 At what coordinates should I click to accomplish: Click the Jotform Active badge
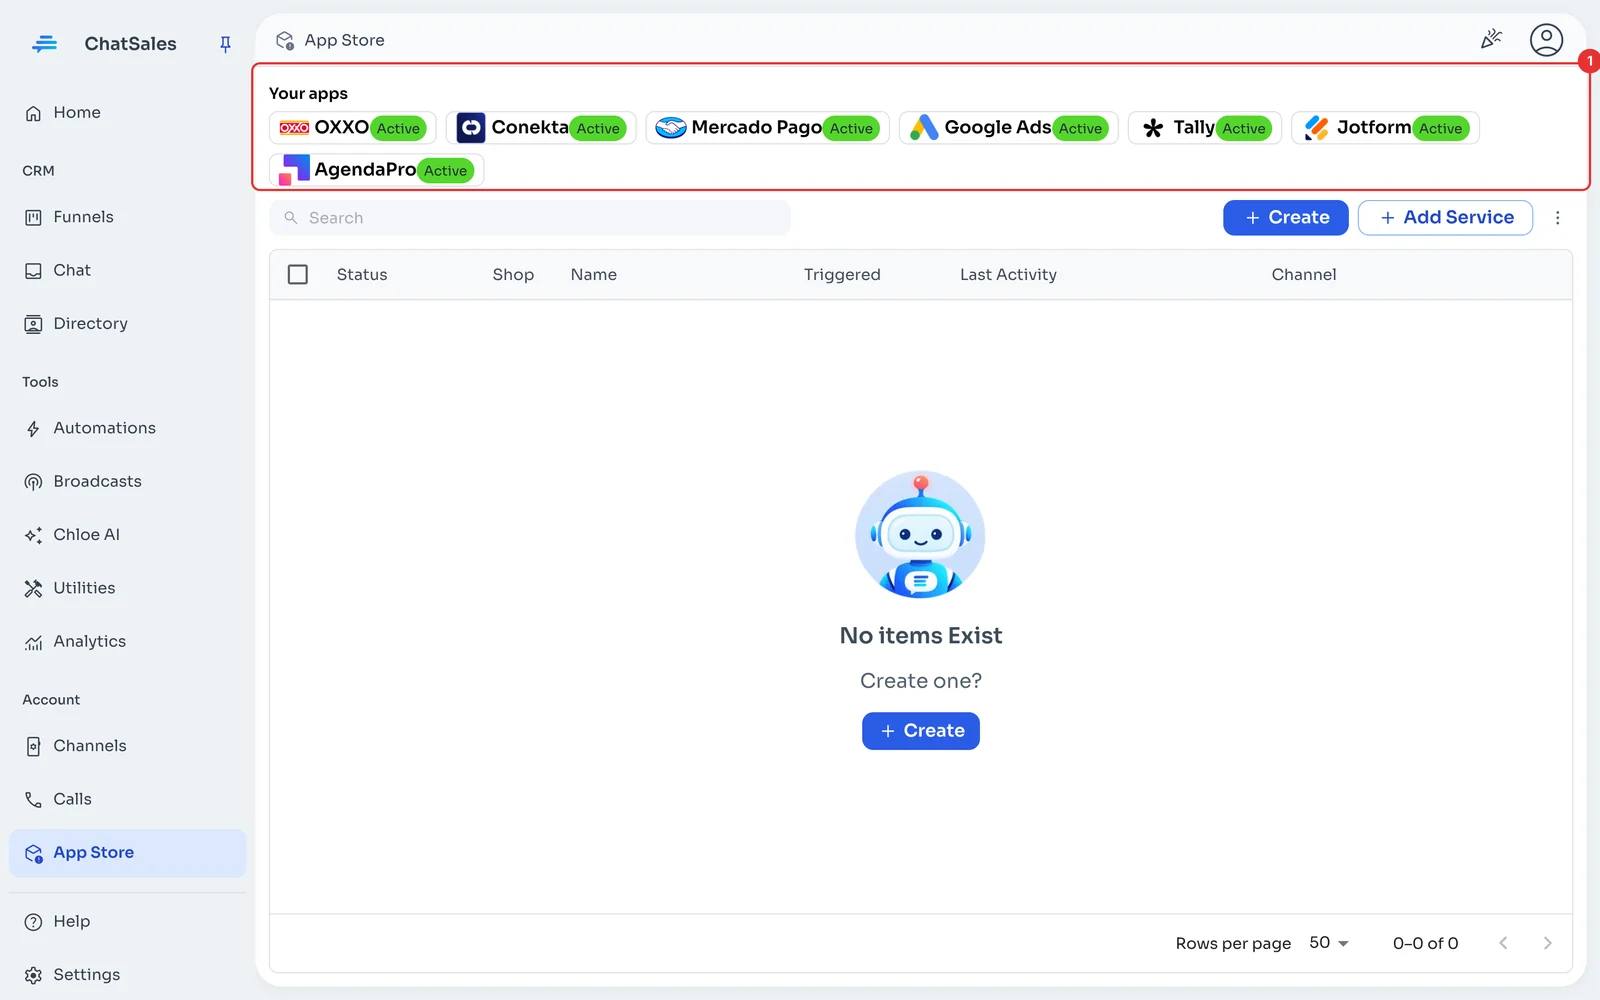1440,129
